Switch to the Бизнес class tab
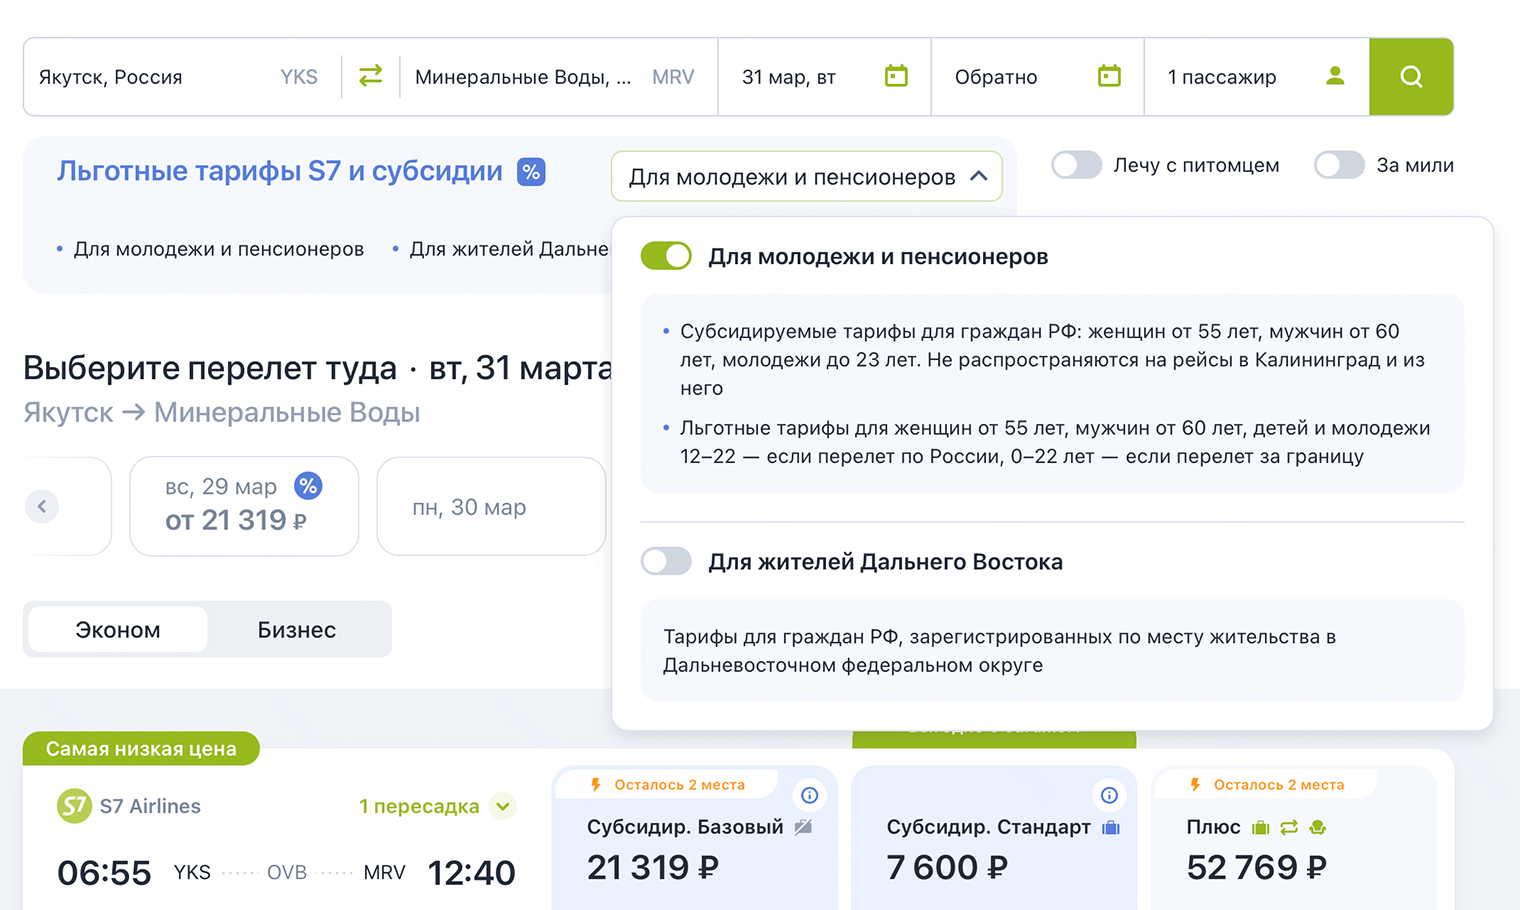The width and height of the screenshot is (1520, 910). pyautogui.click(x=296, y=630)
